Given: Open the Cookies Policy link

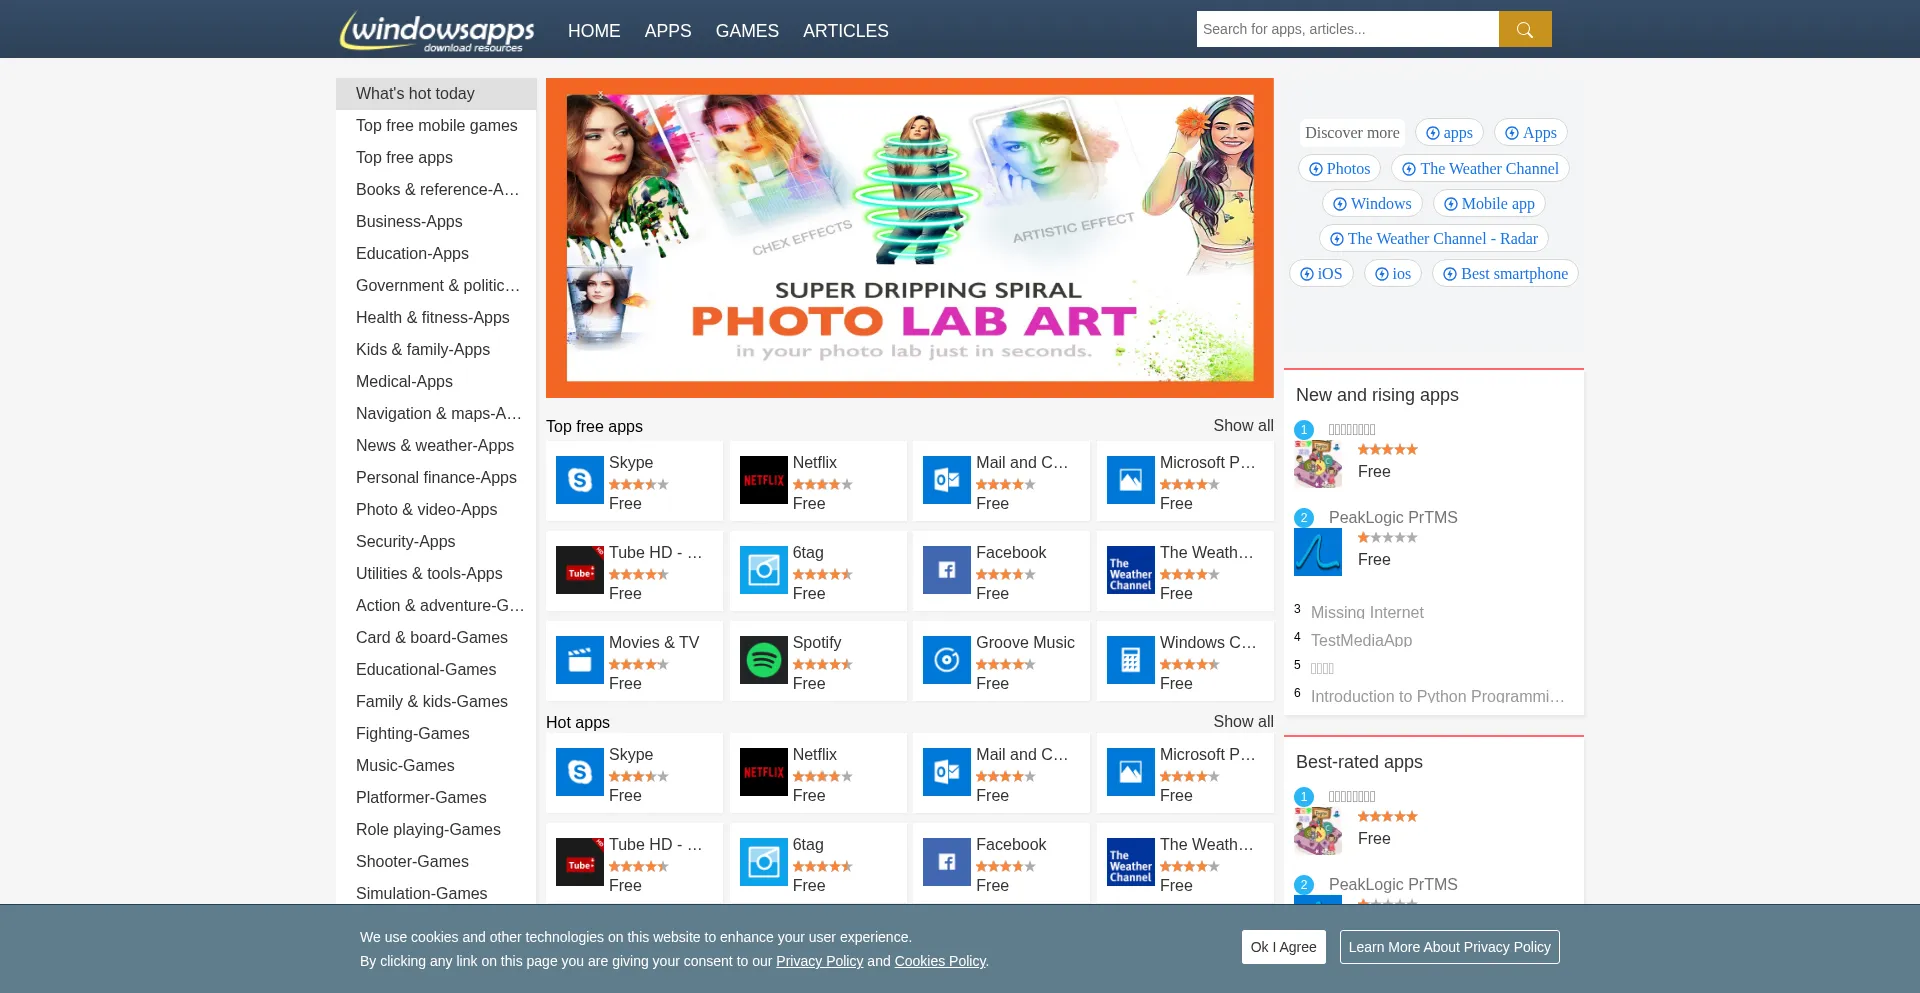Looking at the screenshot, I should click(939, 961).
